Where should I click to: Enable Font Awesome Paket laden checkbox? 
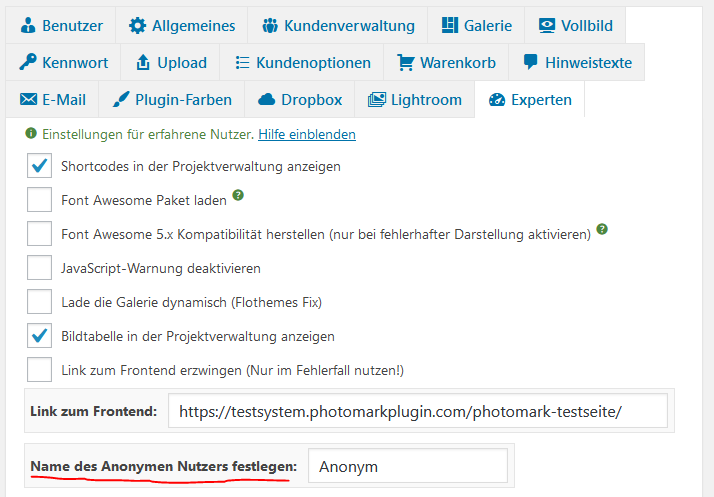coord(40,200)
